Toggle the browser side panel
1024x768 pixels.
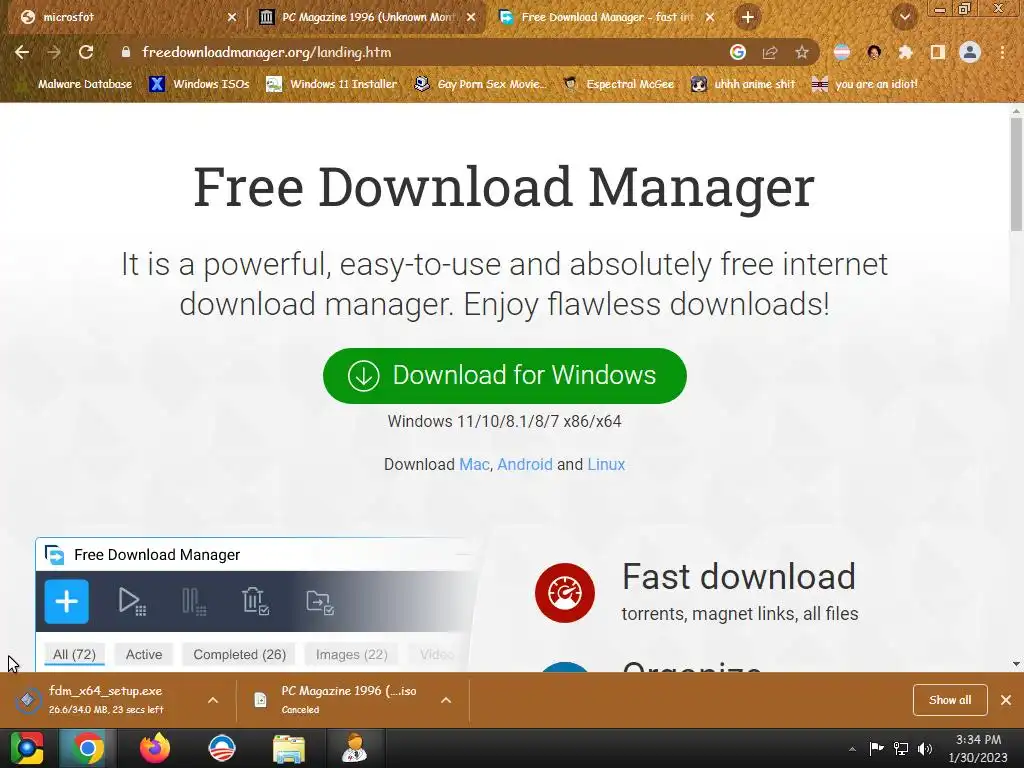click(x=938, y=52)
